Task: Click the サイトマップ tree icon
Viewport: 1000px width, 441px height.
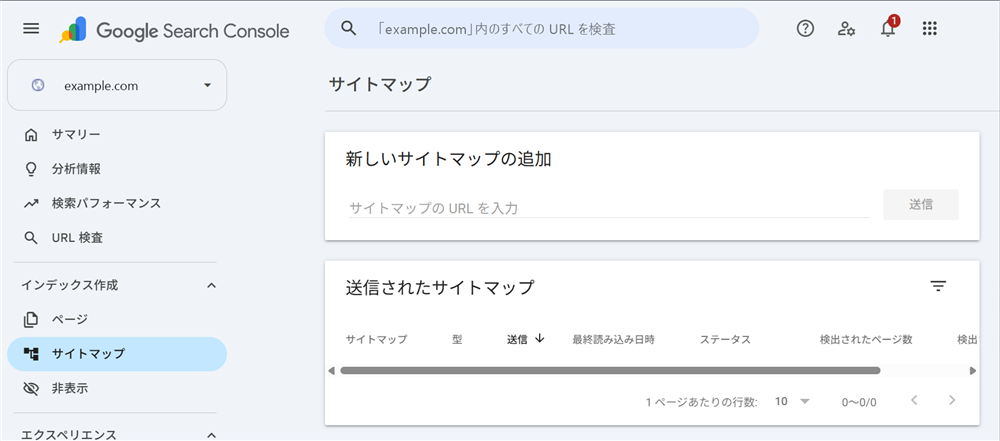Action: 31,354
